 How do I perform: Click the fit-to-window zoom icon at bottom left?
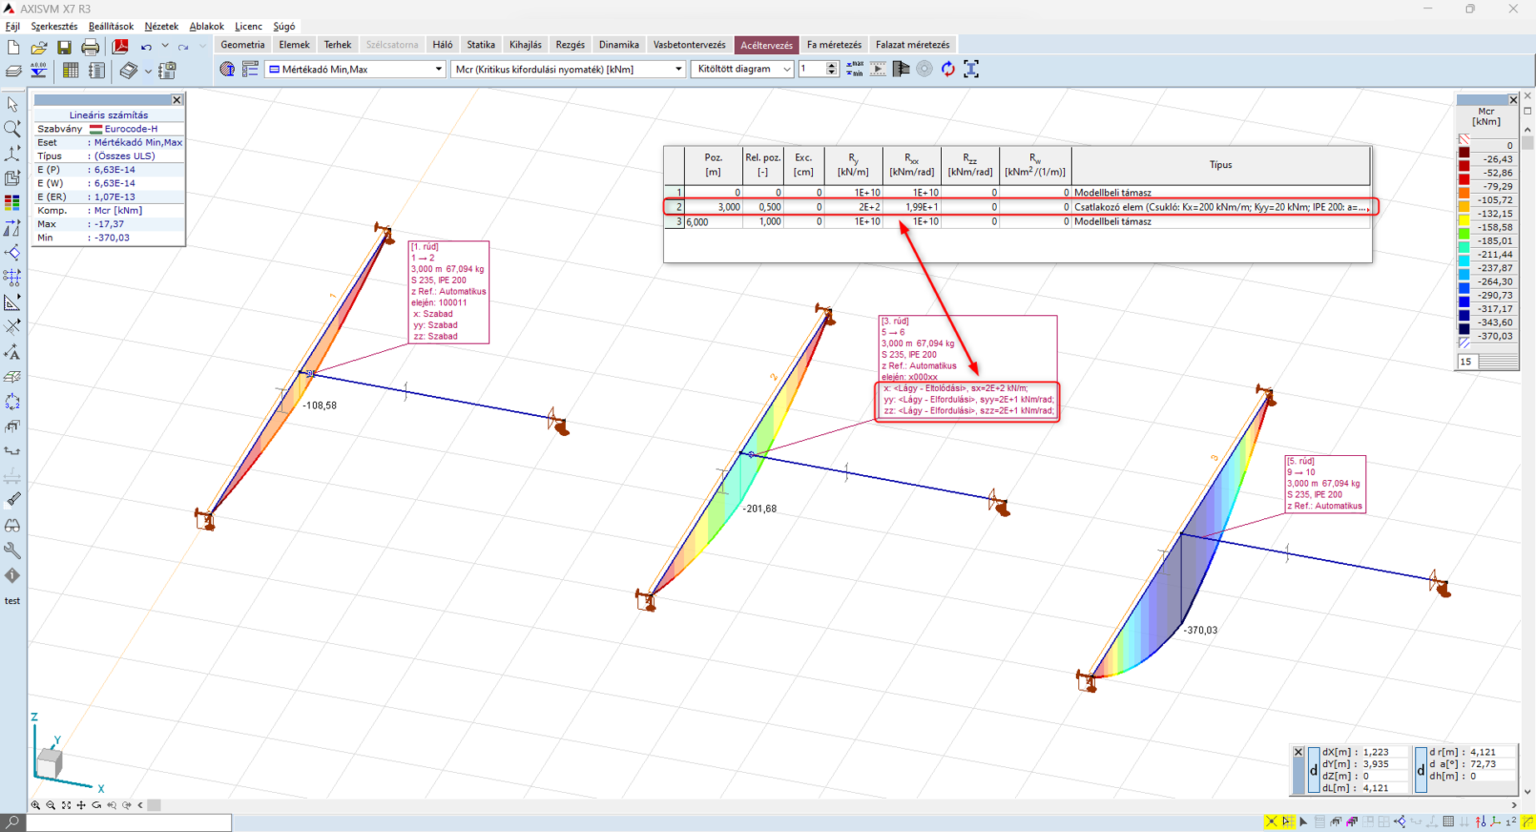click(x=66, y=805)
